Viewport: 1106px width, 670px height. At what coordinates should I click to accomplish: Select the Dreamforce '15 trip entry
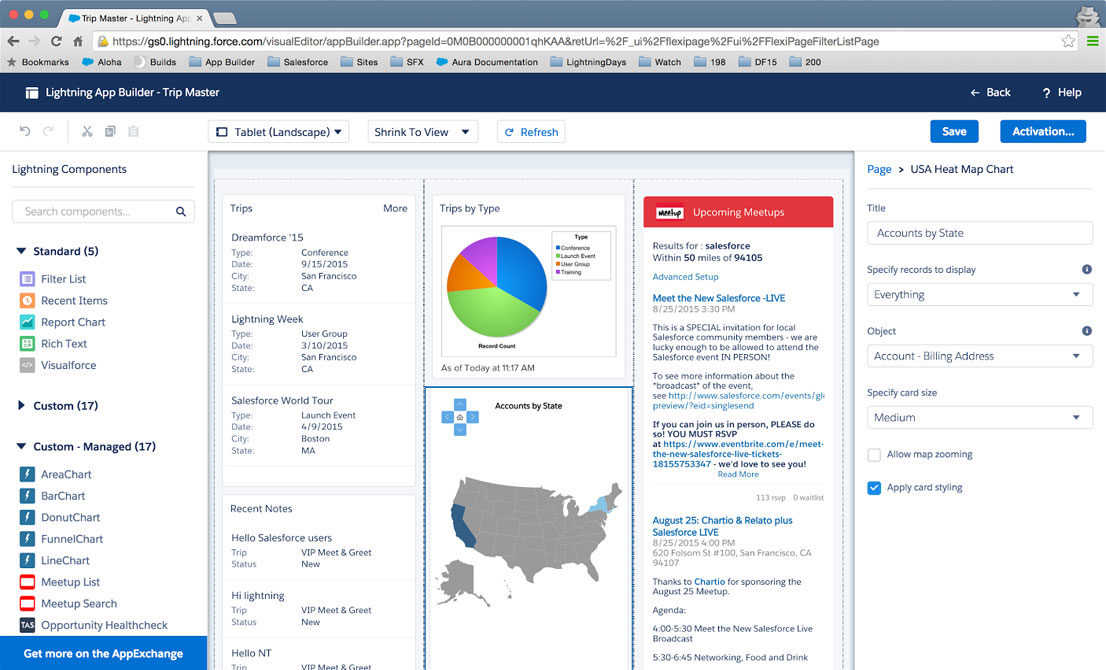(x=319, y=262)
